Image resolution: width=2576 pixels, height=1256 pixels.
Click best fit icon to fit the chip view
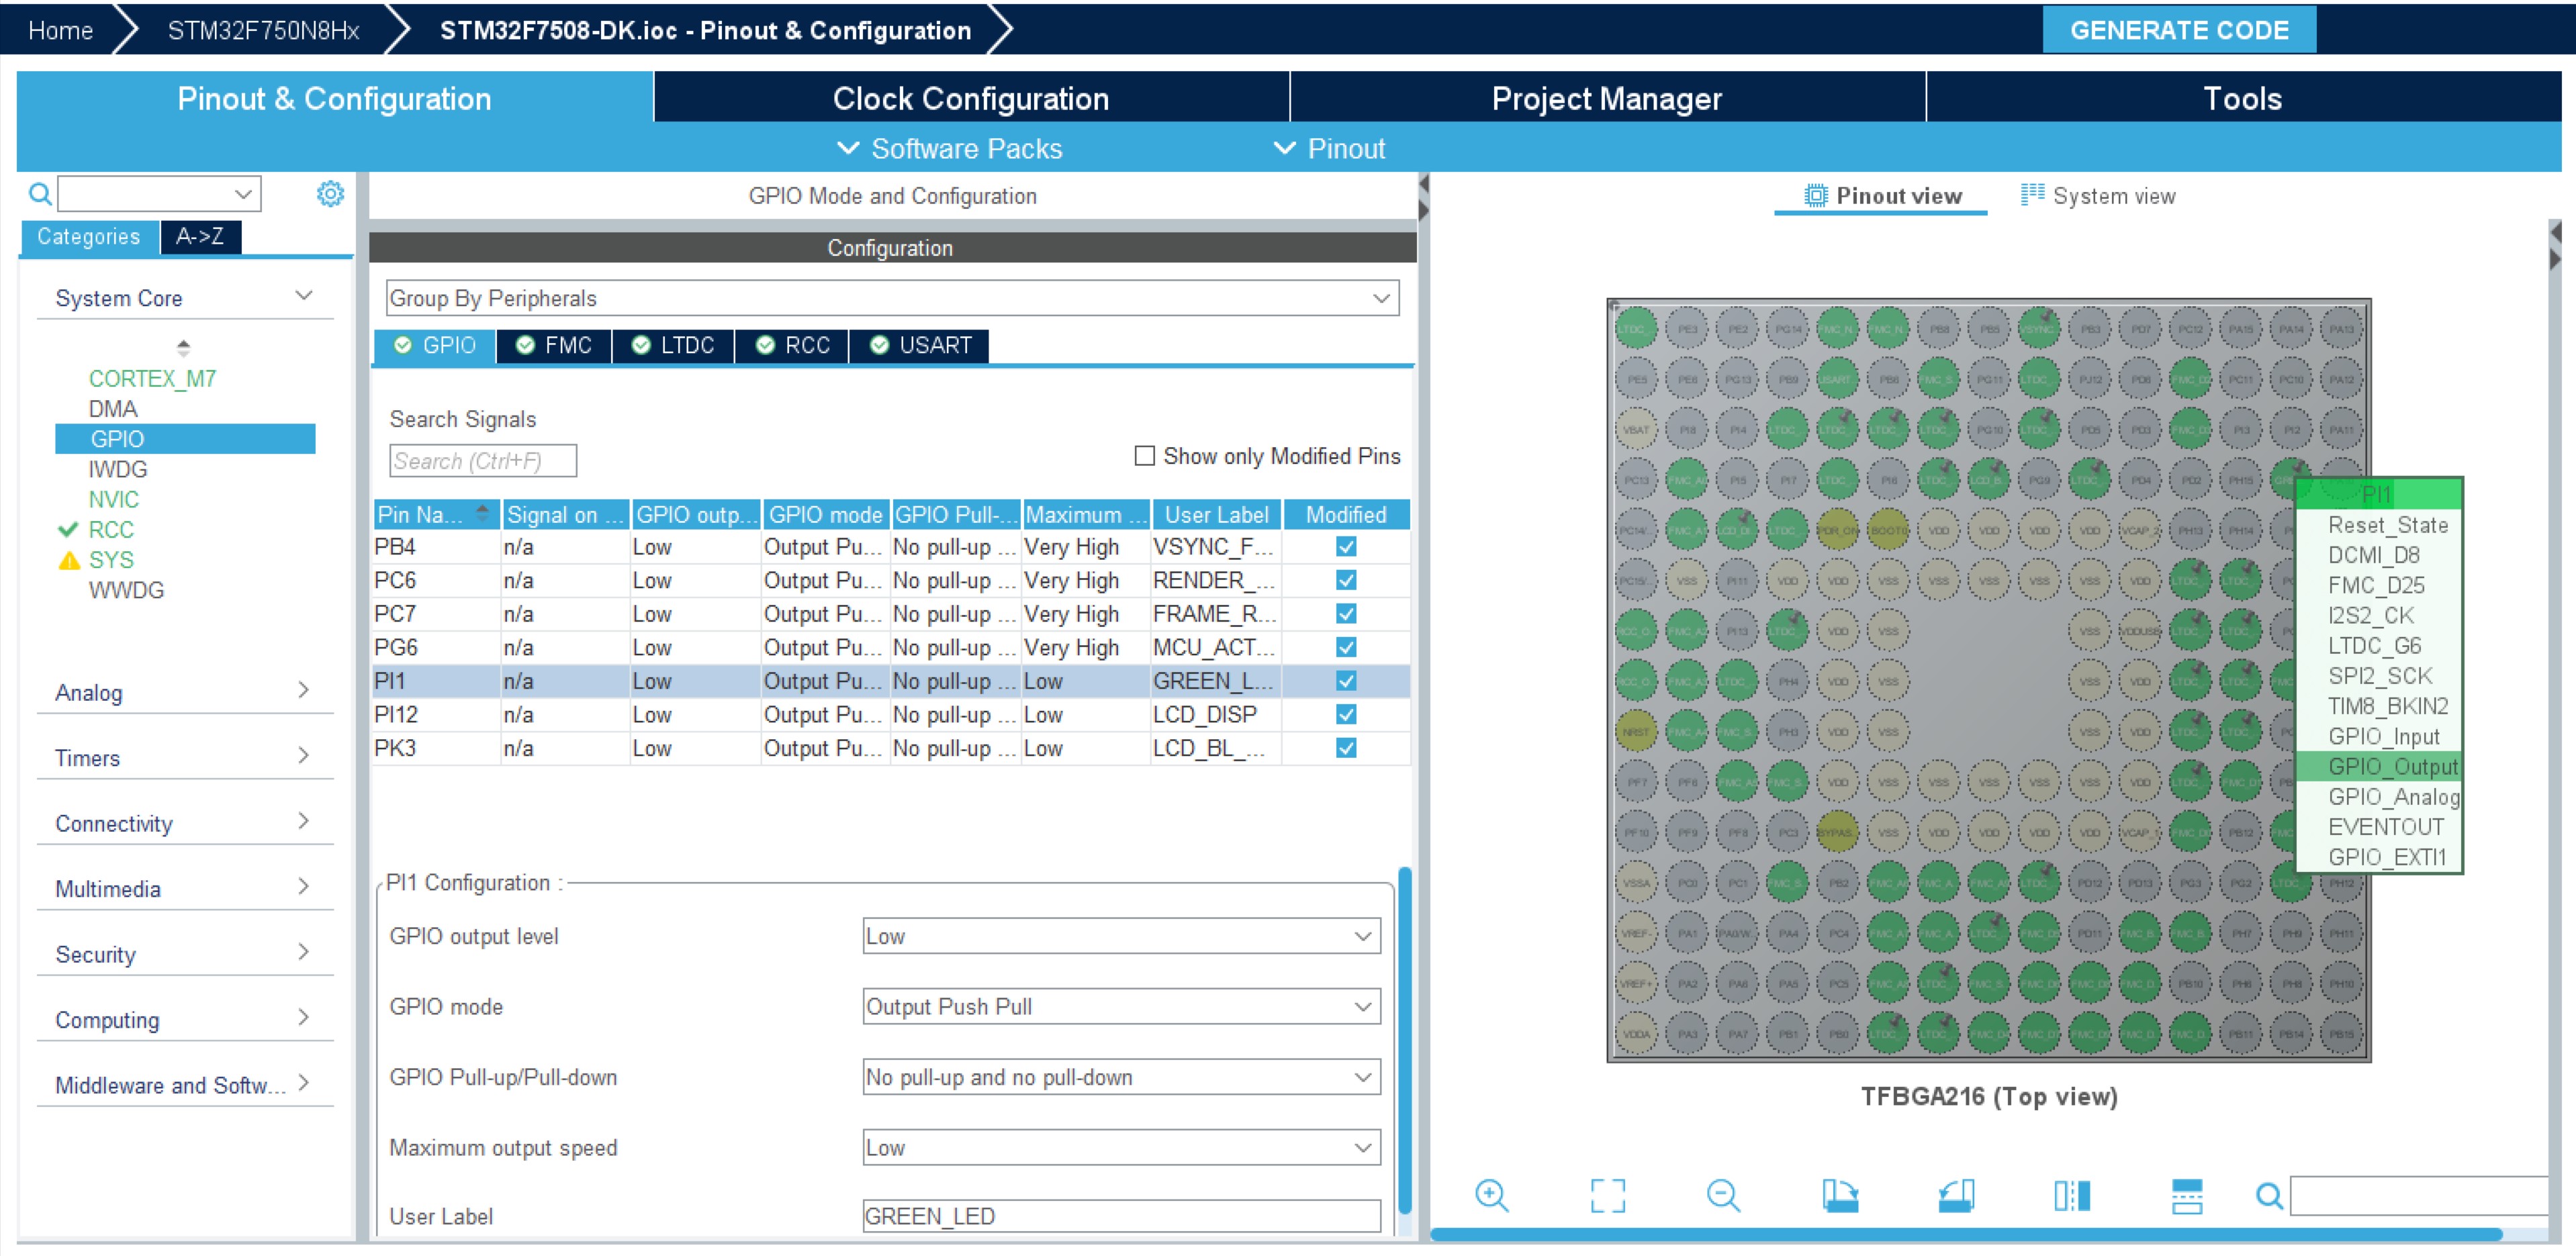pyautogui.click(x=1608, y=1196)
